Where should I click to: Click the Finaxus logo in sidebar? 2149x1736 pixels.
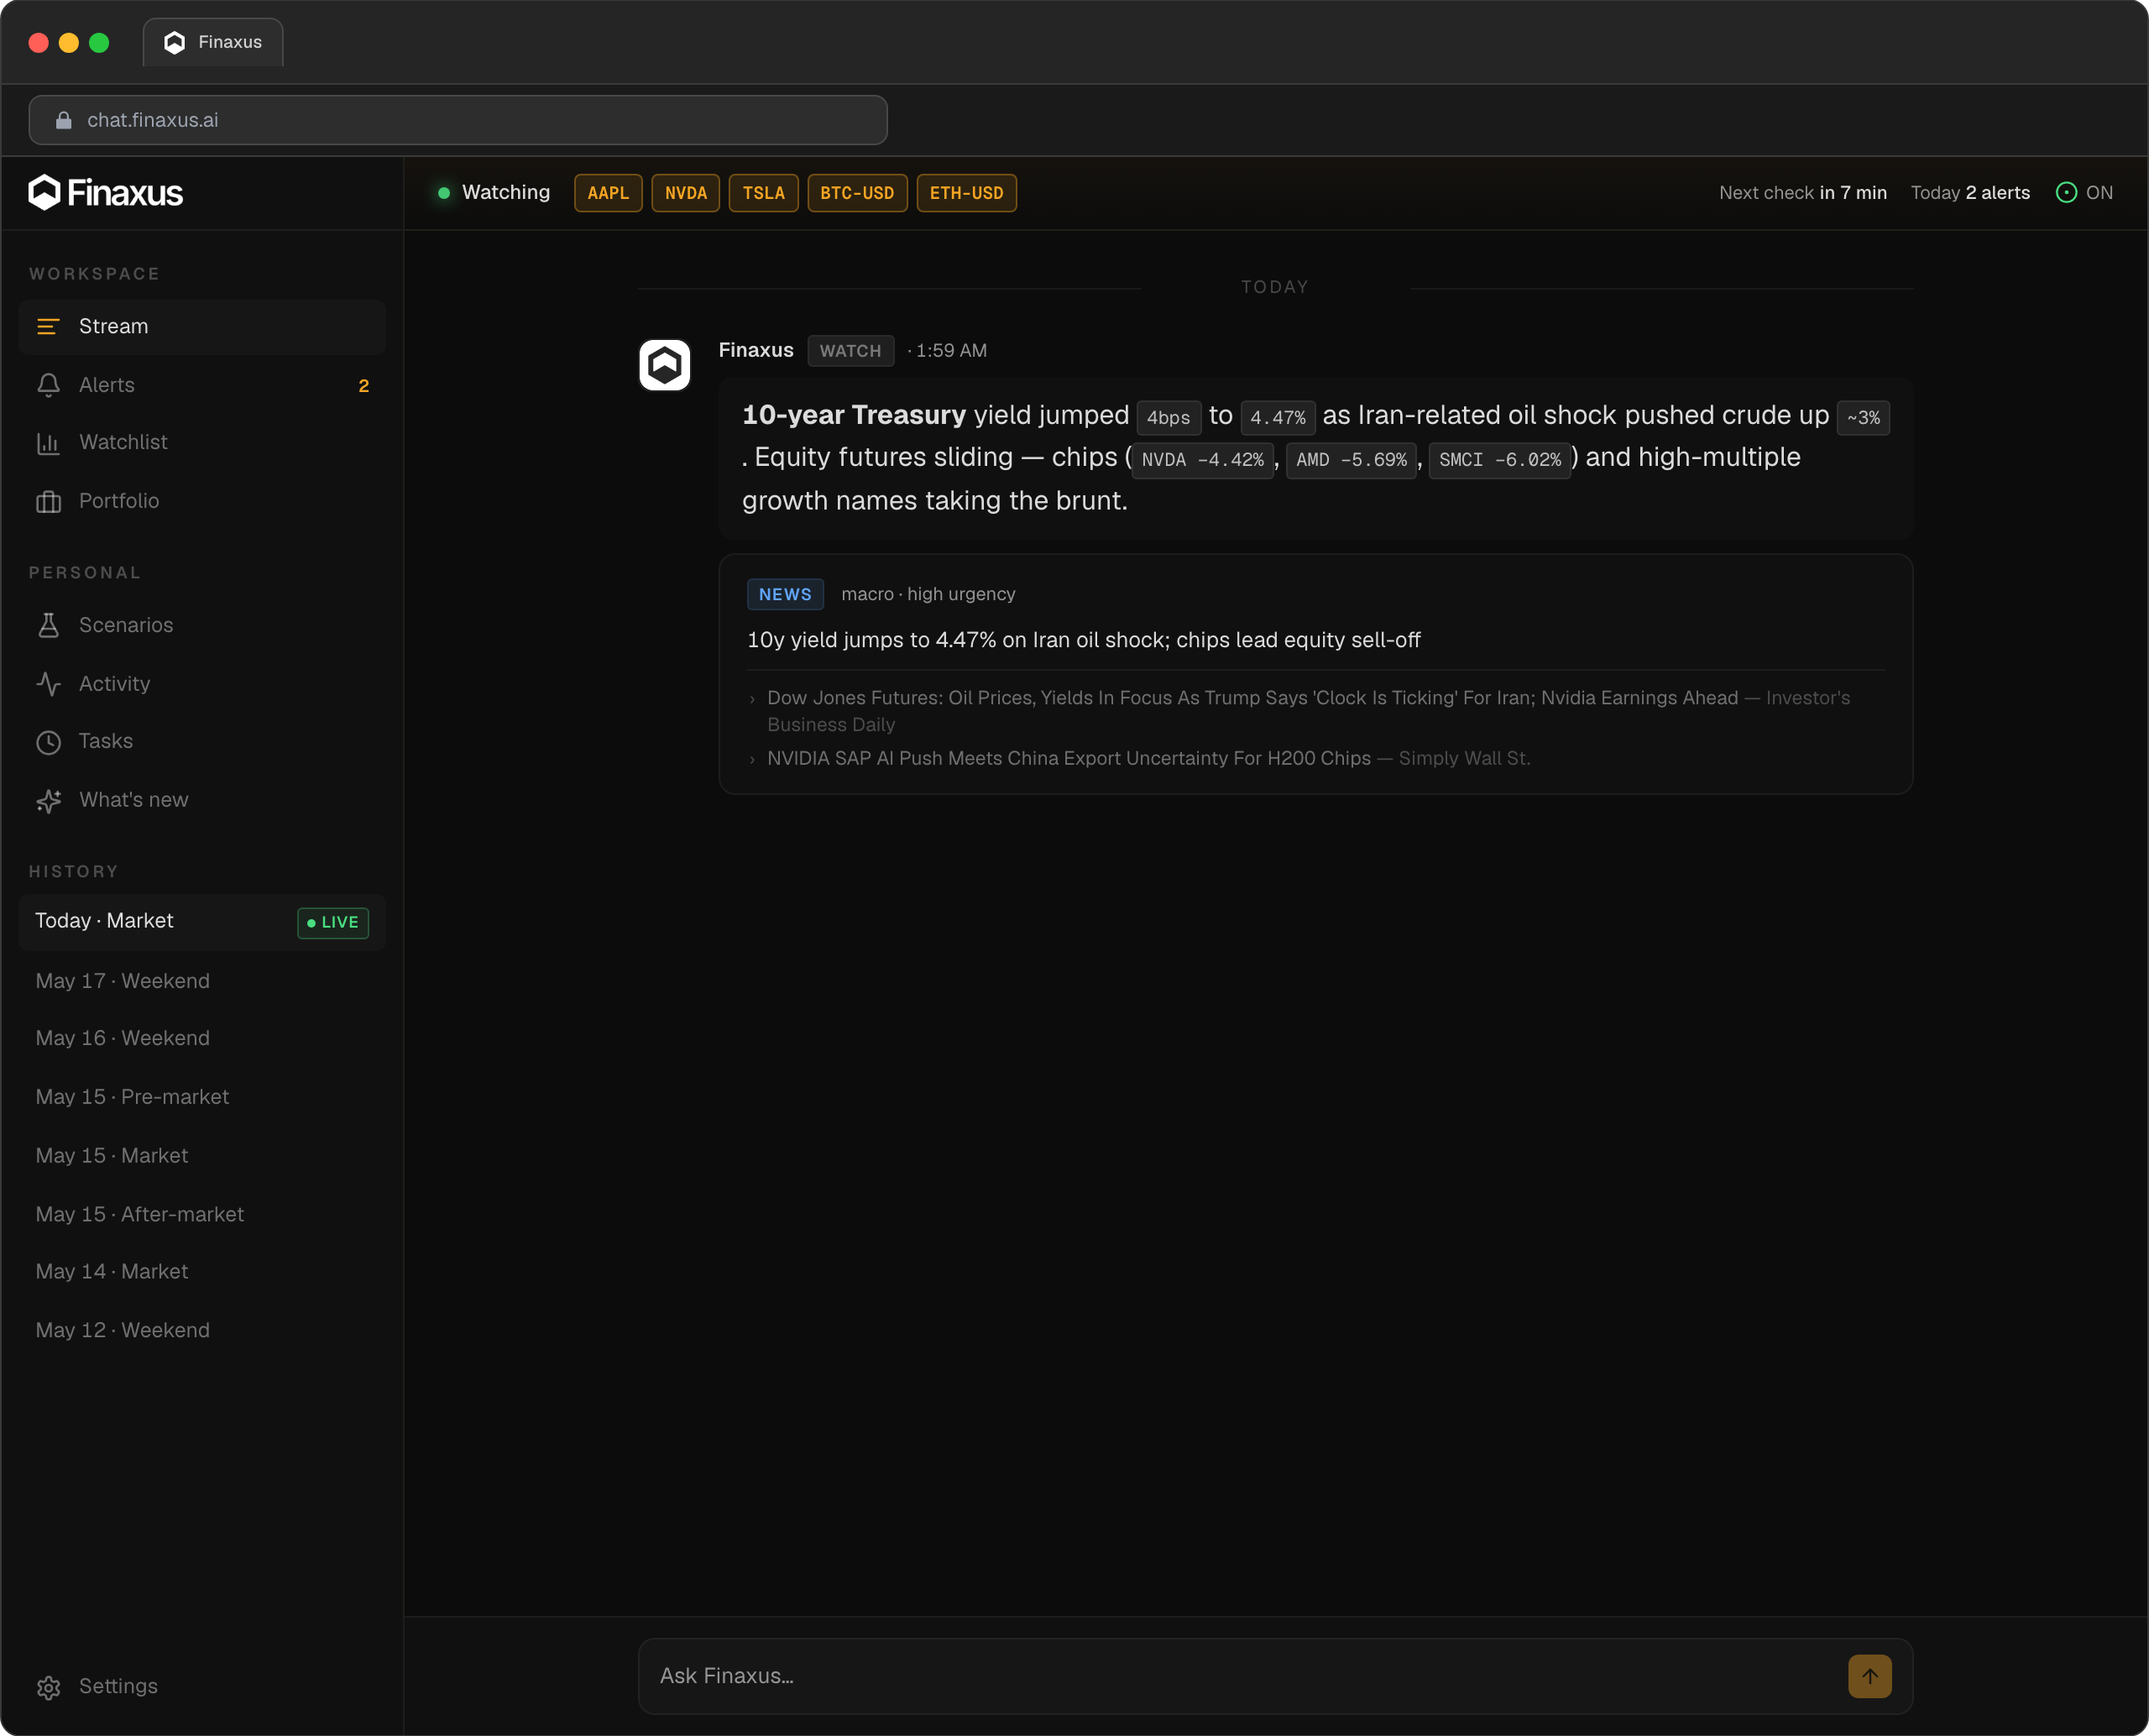pos(105,192)
